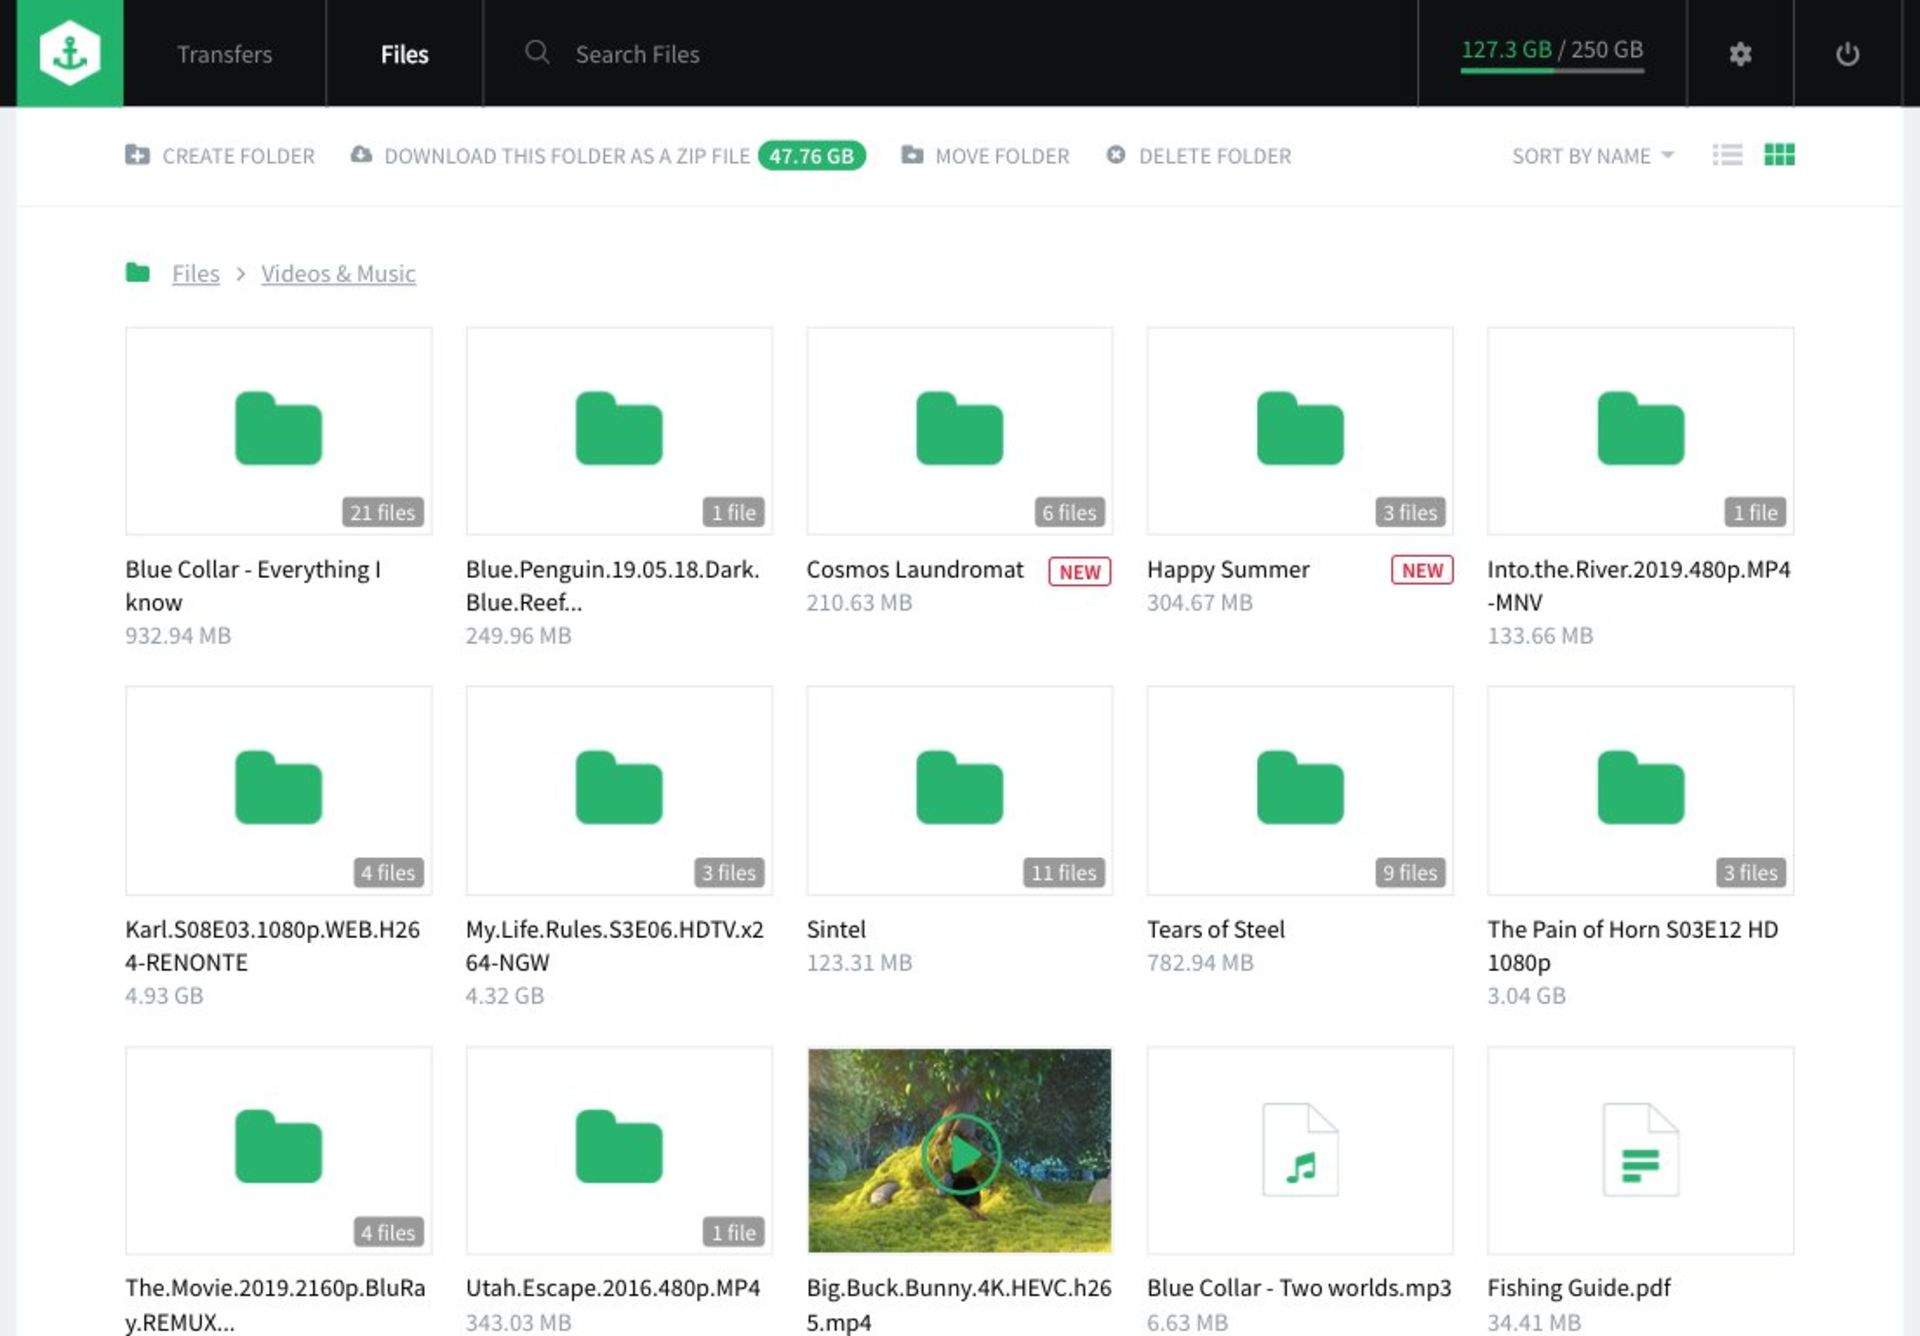
Task: Click the Move Folder icon
Action: click(x=910, y=155)
